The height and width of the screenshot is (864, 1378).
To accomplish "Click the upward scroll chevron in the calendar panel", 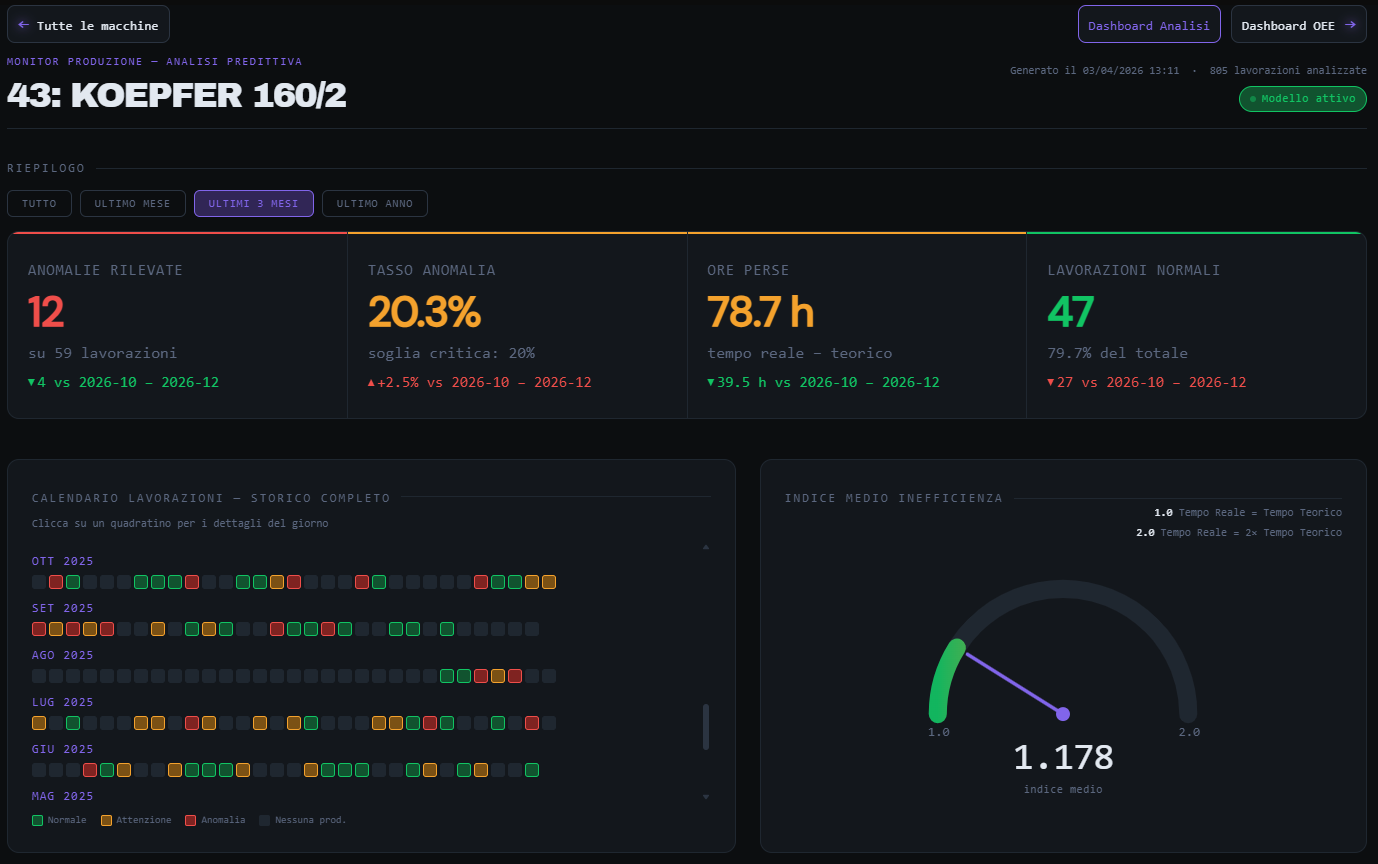I will (x=706, y=547).
